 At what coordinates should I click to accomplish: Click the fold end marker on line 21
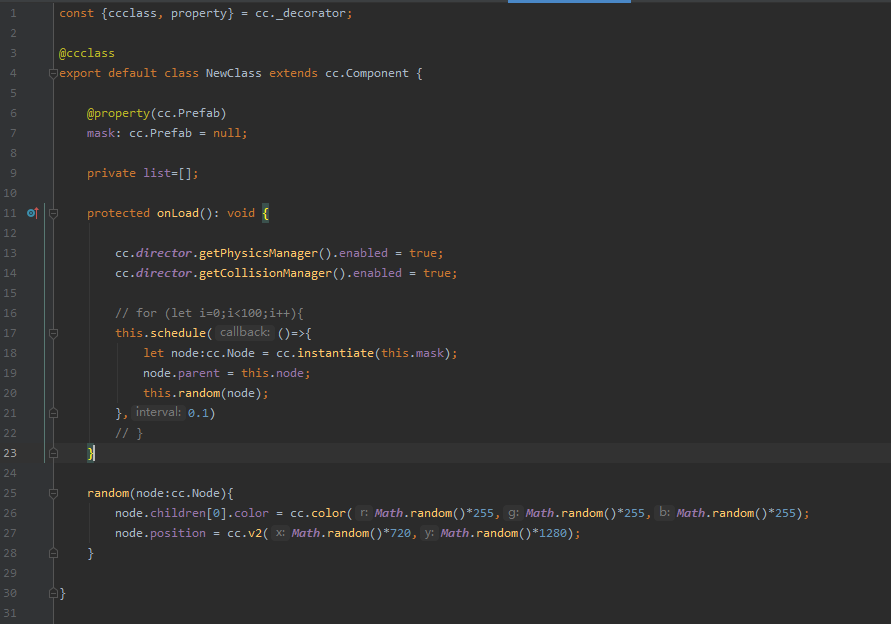coord(53,413)
